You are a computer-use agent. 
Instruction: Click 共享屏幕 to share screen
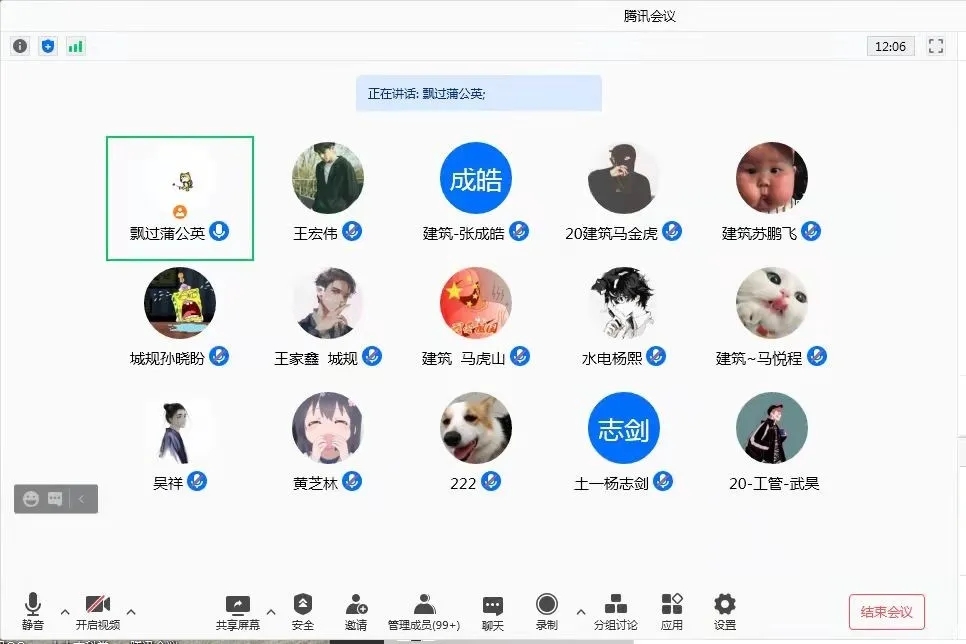[238, 611]
